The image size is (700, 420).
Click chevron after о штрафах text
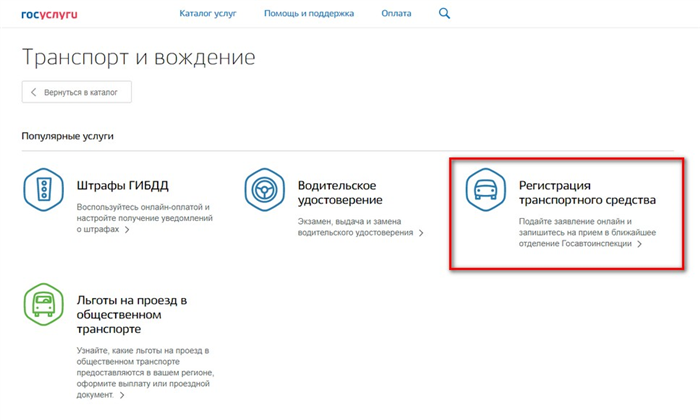(127, 229)
